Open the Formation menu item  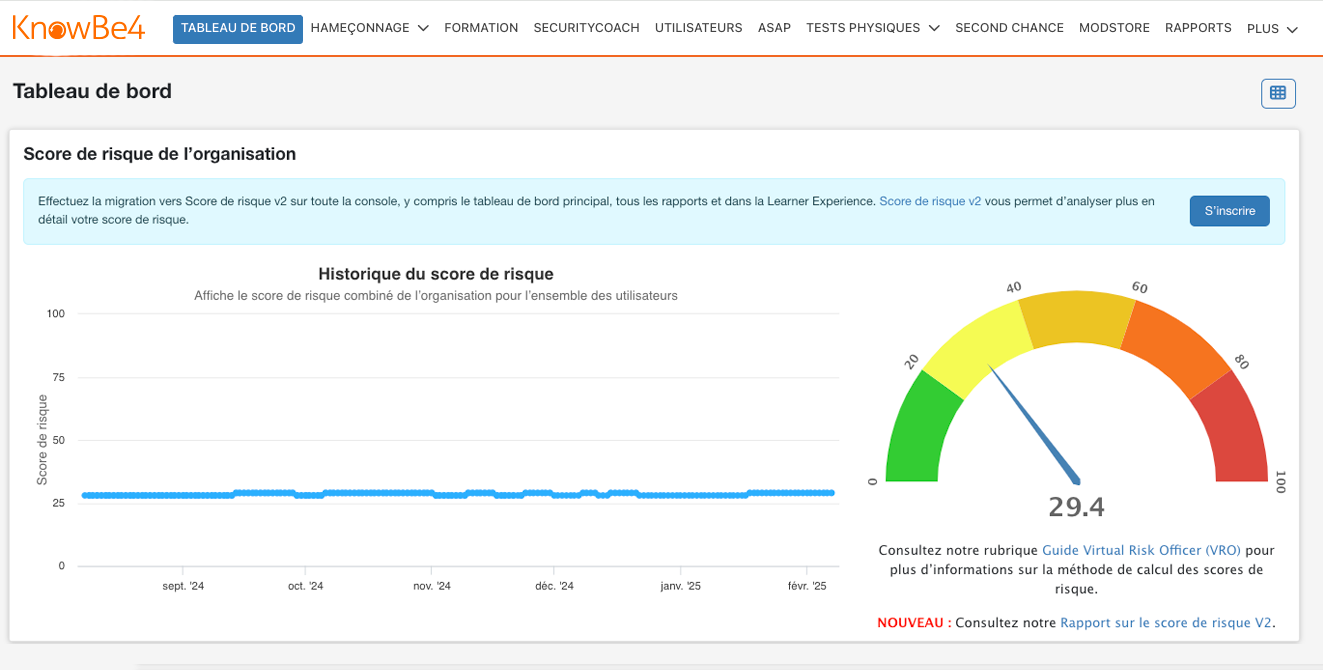pyautogui.click(x=481, y=28)
